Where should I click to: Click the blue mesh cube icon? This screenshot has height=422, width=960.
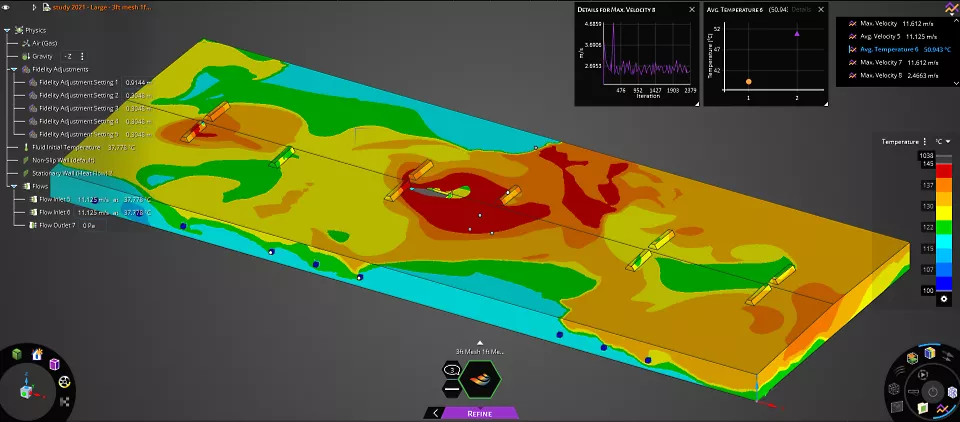(953, 392)
